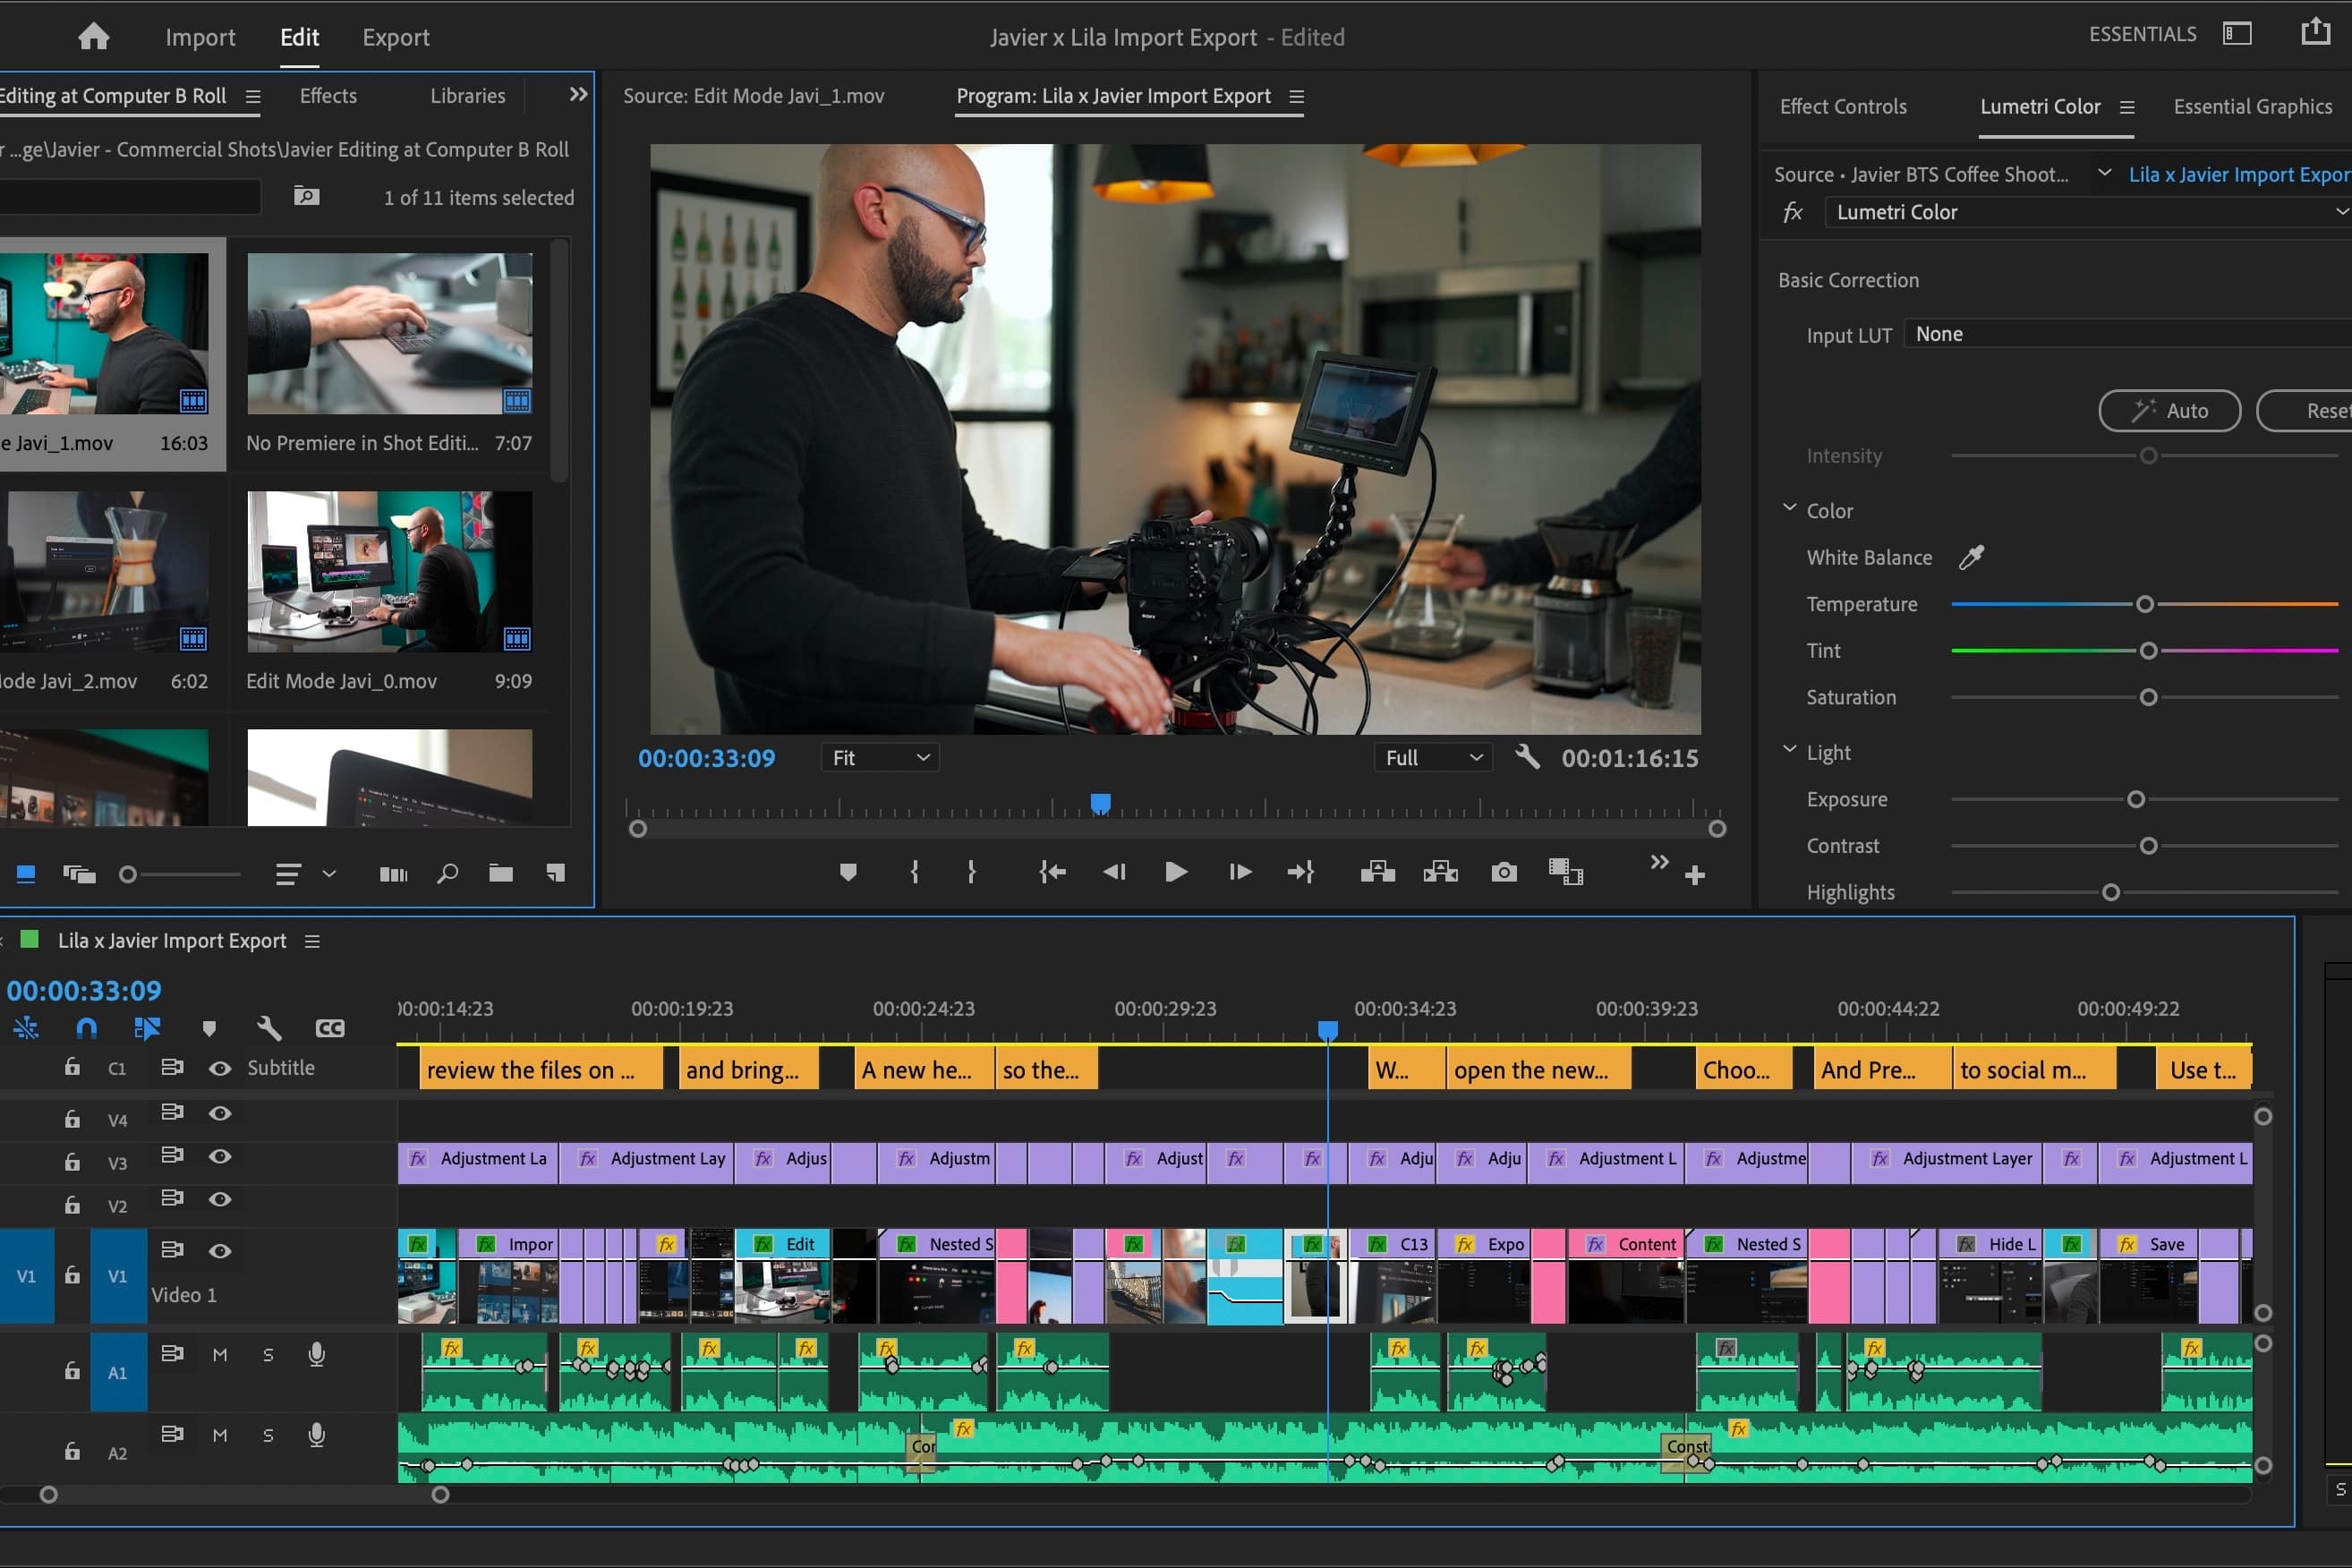Adjust the Temperature slider handle
This screenshot has width=2352, height=1568.
point(2144,604)
